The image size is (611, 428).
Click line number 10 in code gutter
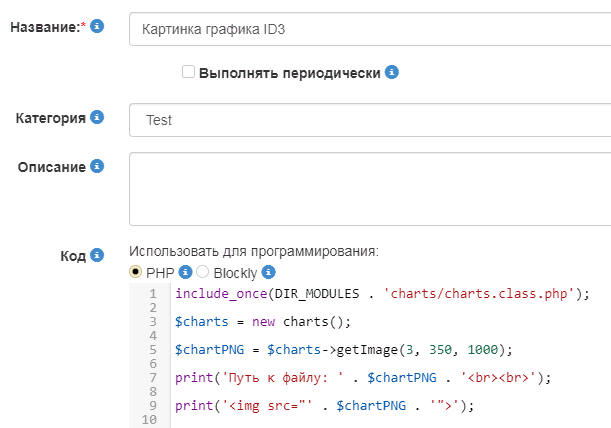click(x=149, y=420)
